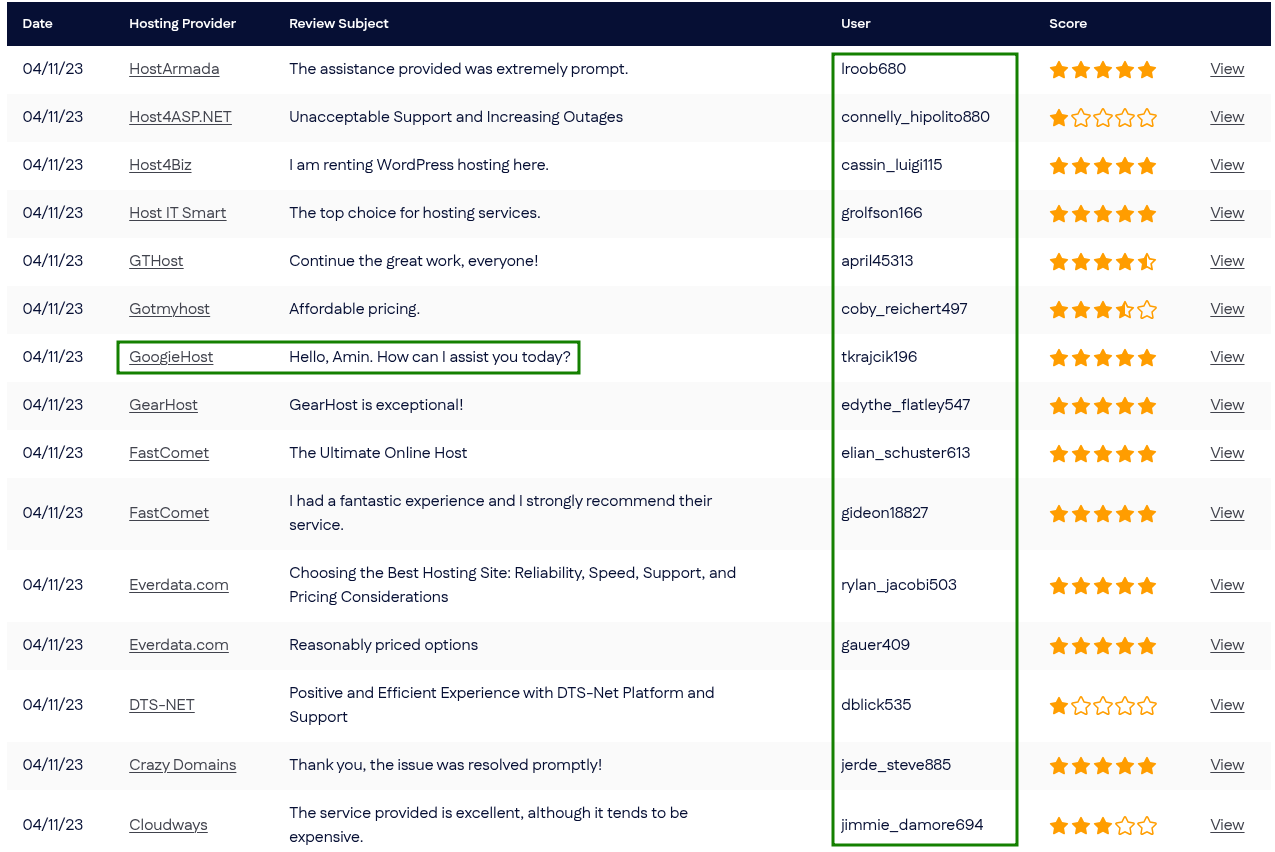Viewport: 1275px width, 852px height.
Task: Click username connelly_hipolito880
Action: coord(915,117)
